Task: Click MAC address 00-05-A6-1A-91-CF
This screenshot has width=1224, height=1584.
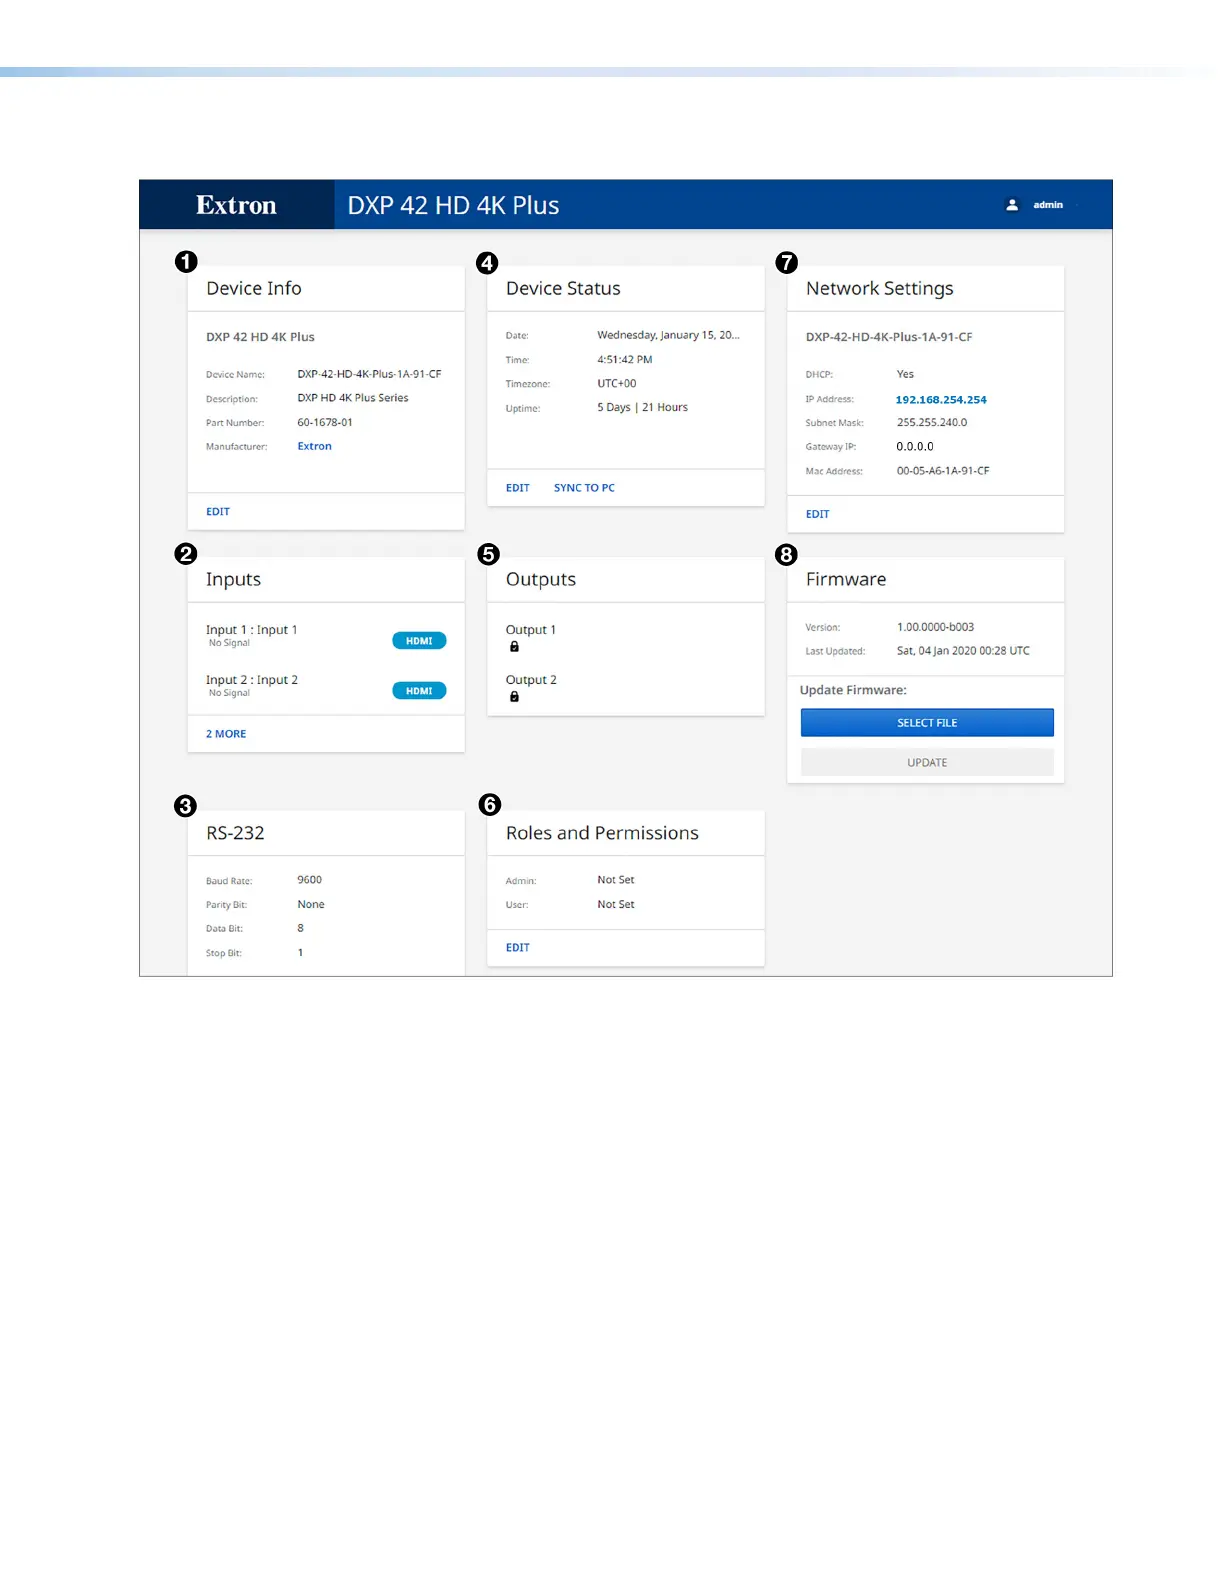Action: tap(943, 471)
